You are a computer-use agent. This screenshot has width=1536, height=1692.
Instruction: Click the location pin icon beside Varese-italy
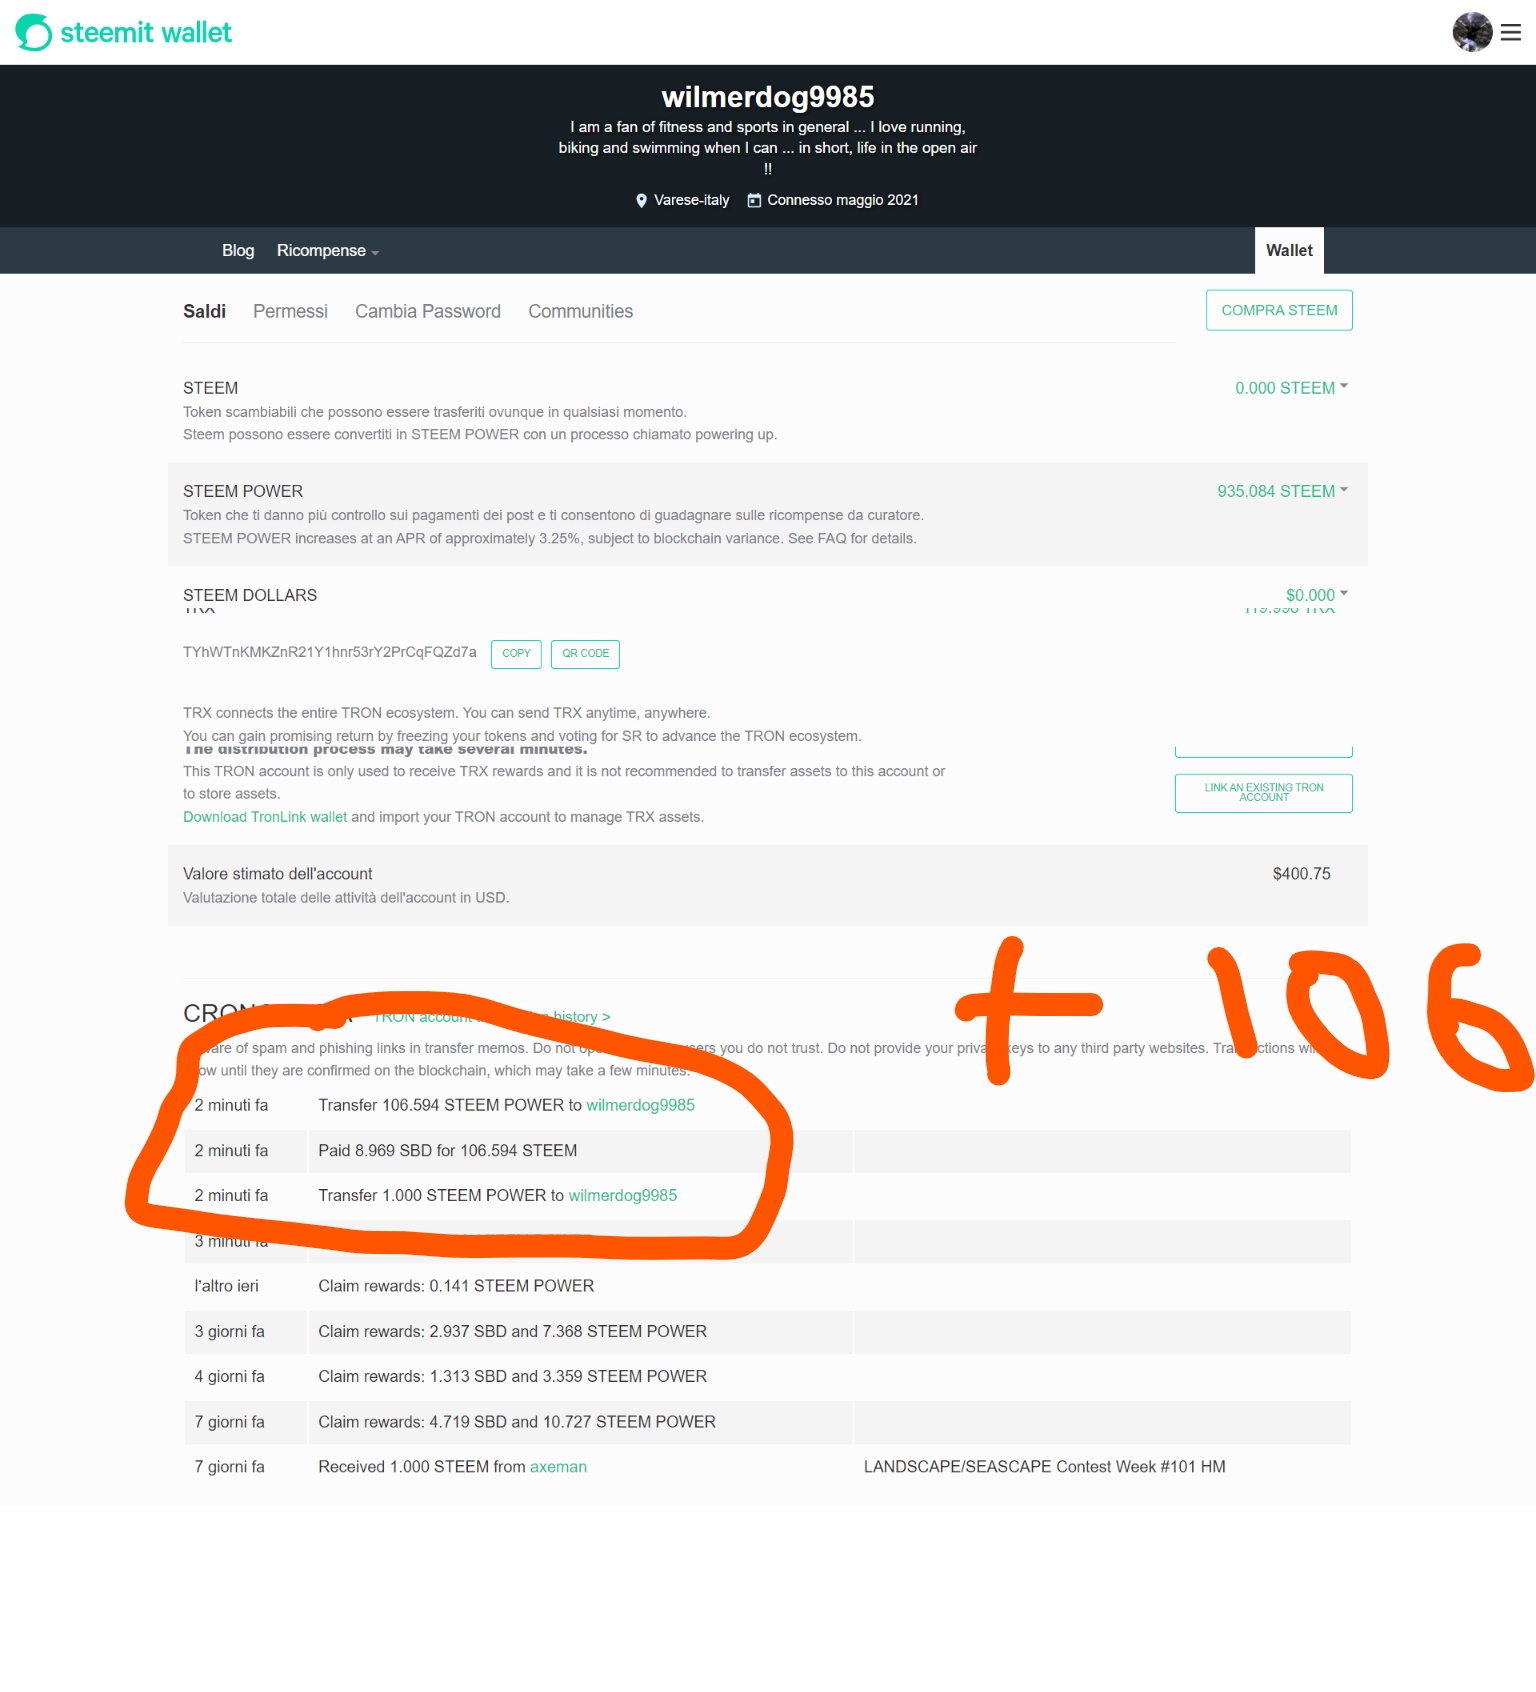[x=641, y=200]
